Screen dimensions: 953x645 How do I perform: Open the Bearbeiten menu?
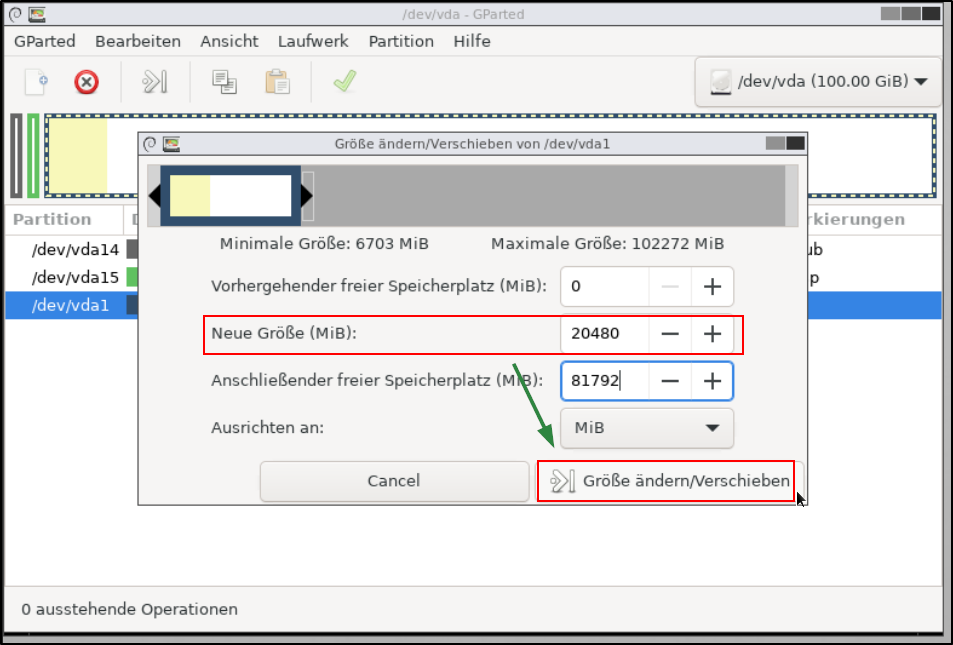(x=137, y=41)
